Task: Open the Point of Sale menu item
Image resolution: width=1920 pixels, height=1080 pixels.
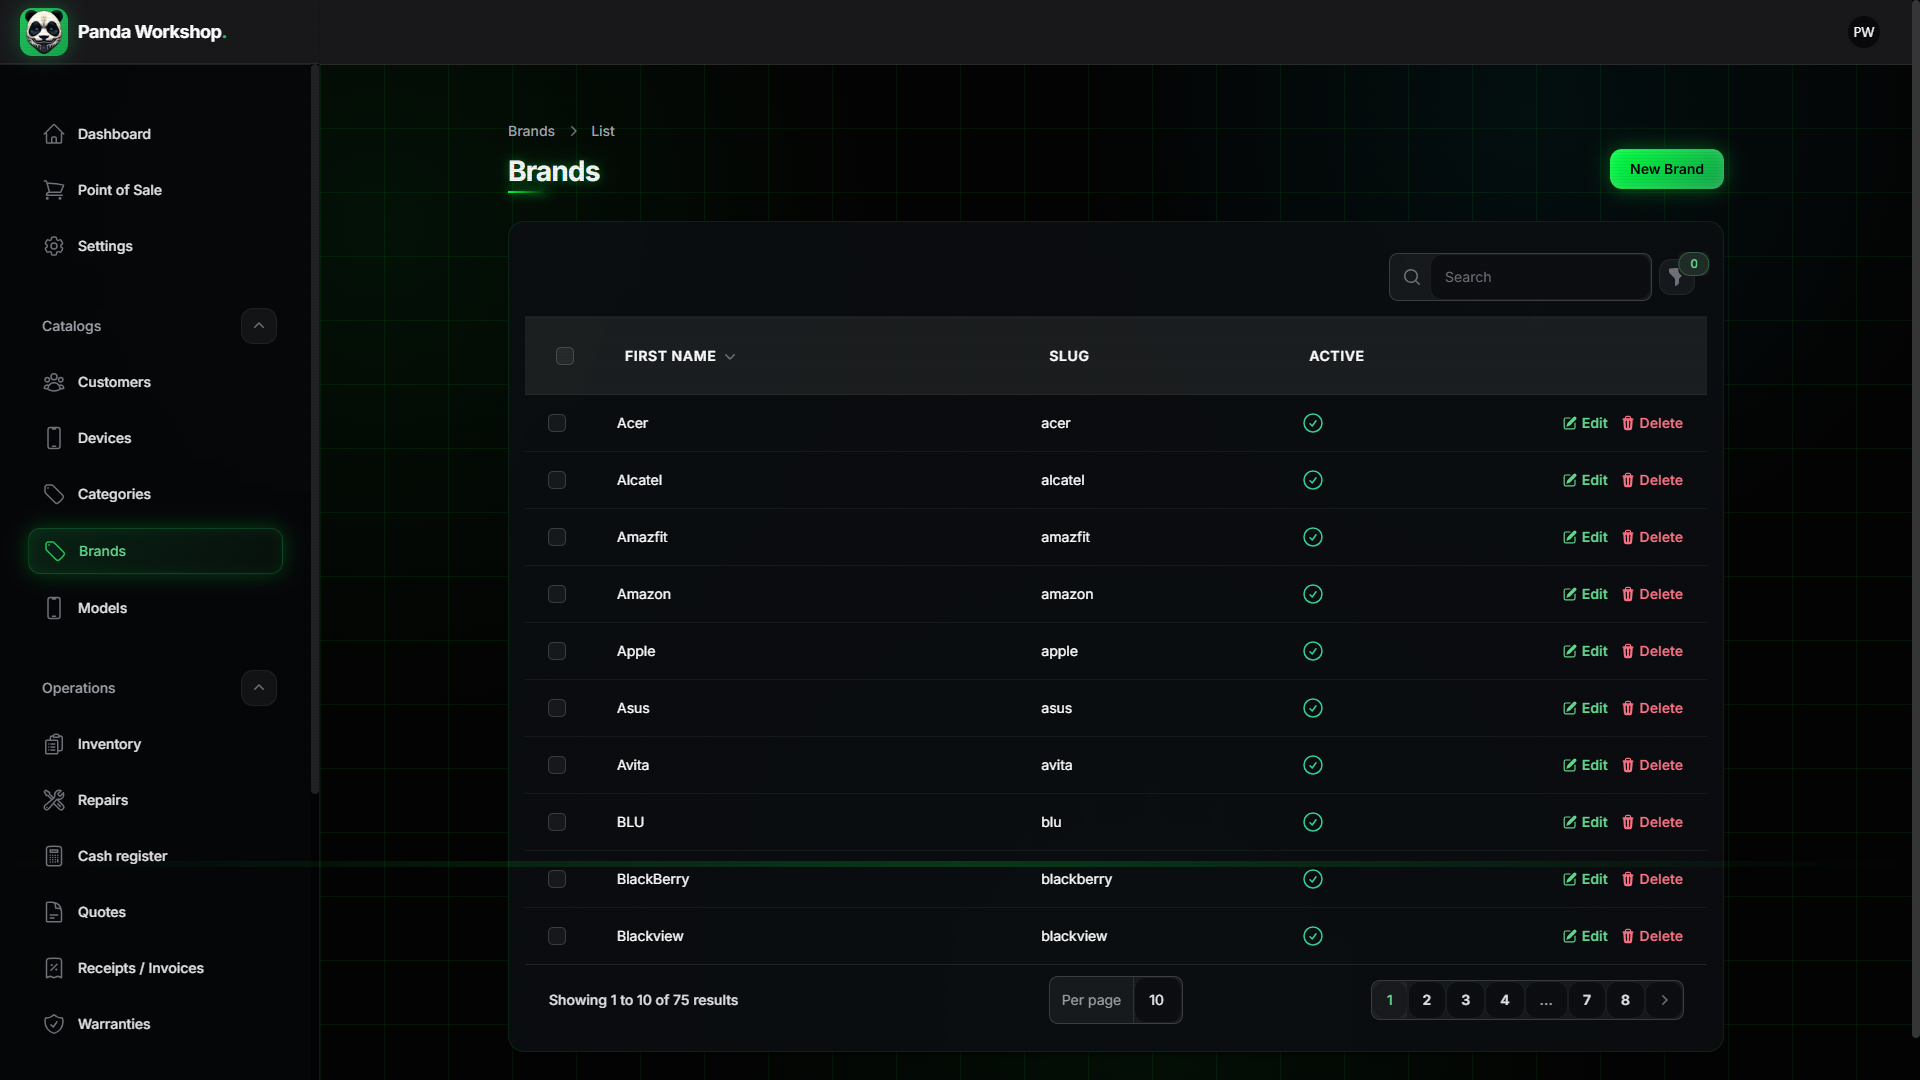Action: coord(155,190)
